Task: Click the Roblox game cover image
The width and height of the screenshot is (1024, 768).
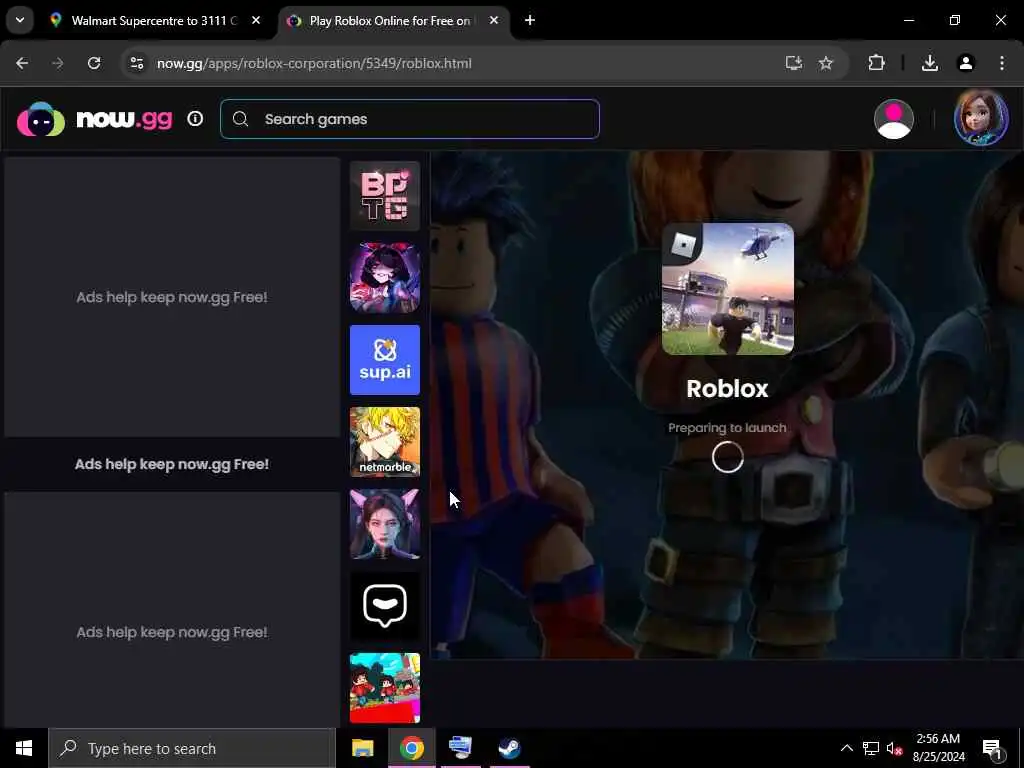Action: click(x=728, y=289)
